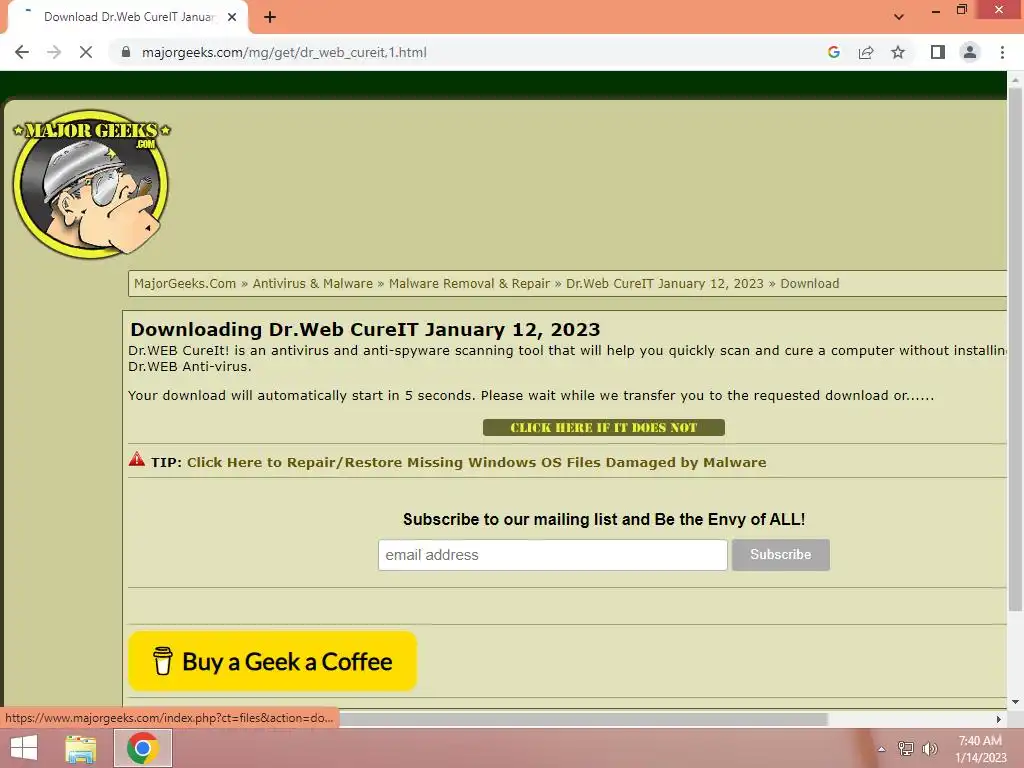Click the vertical scrollbar down arrow
The width and height of the screenshot is (1024, 768).
tap(1015, 702)
